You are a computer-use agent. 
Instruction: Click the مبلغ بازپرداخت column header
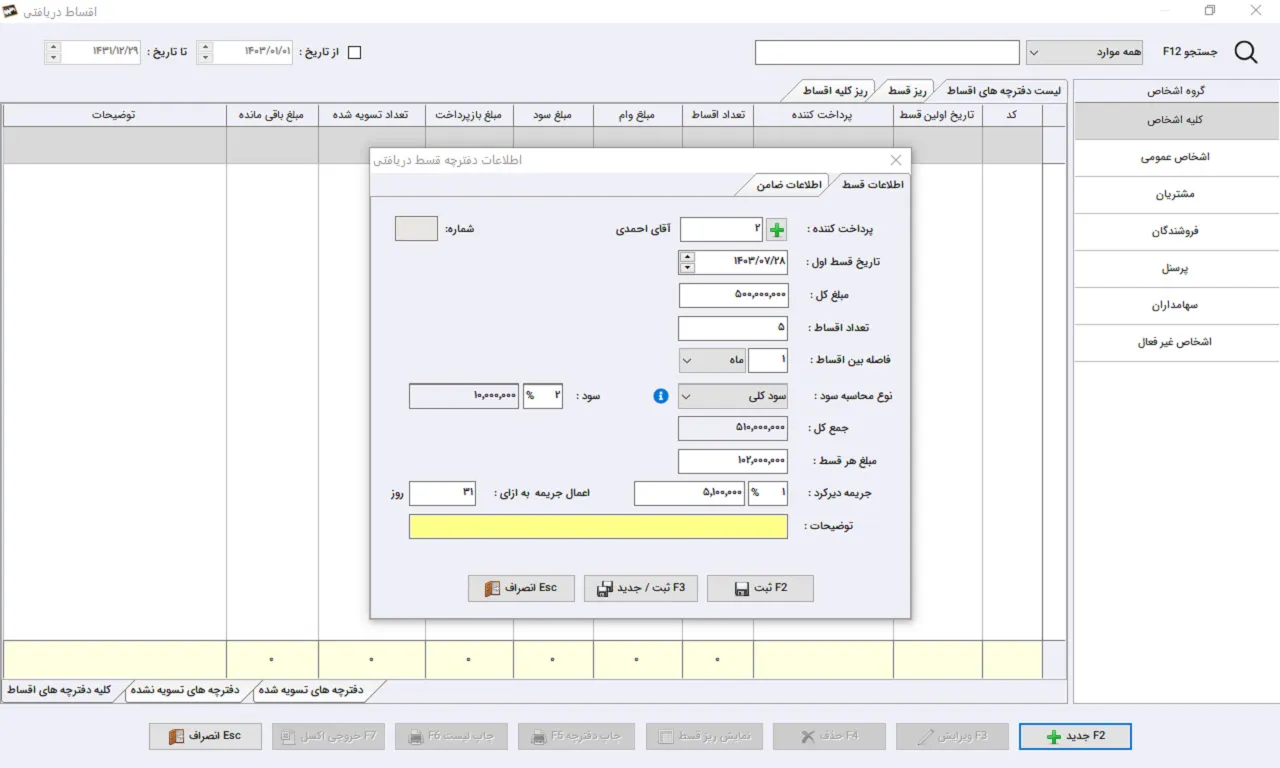469,115
